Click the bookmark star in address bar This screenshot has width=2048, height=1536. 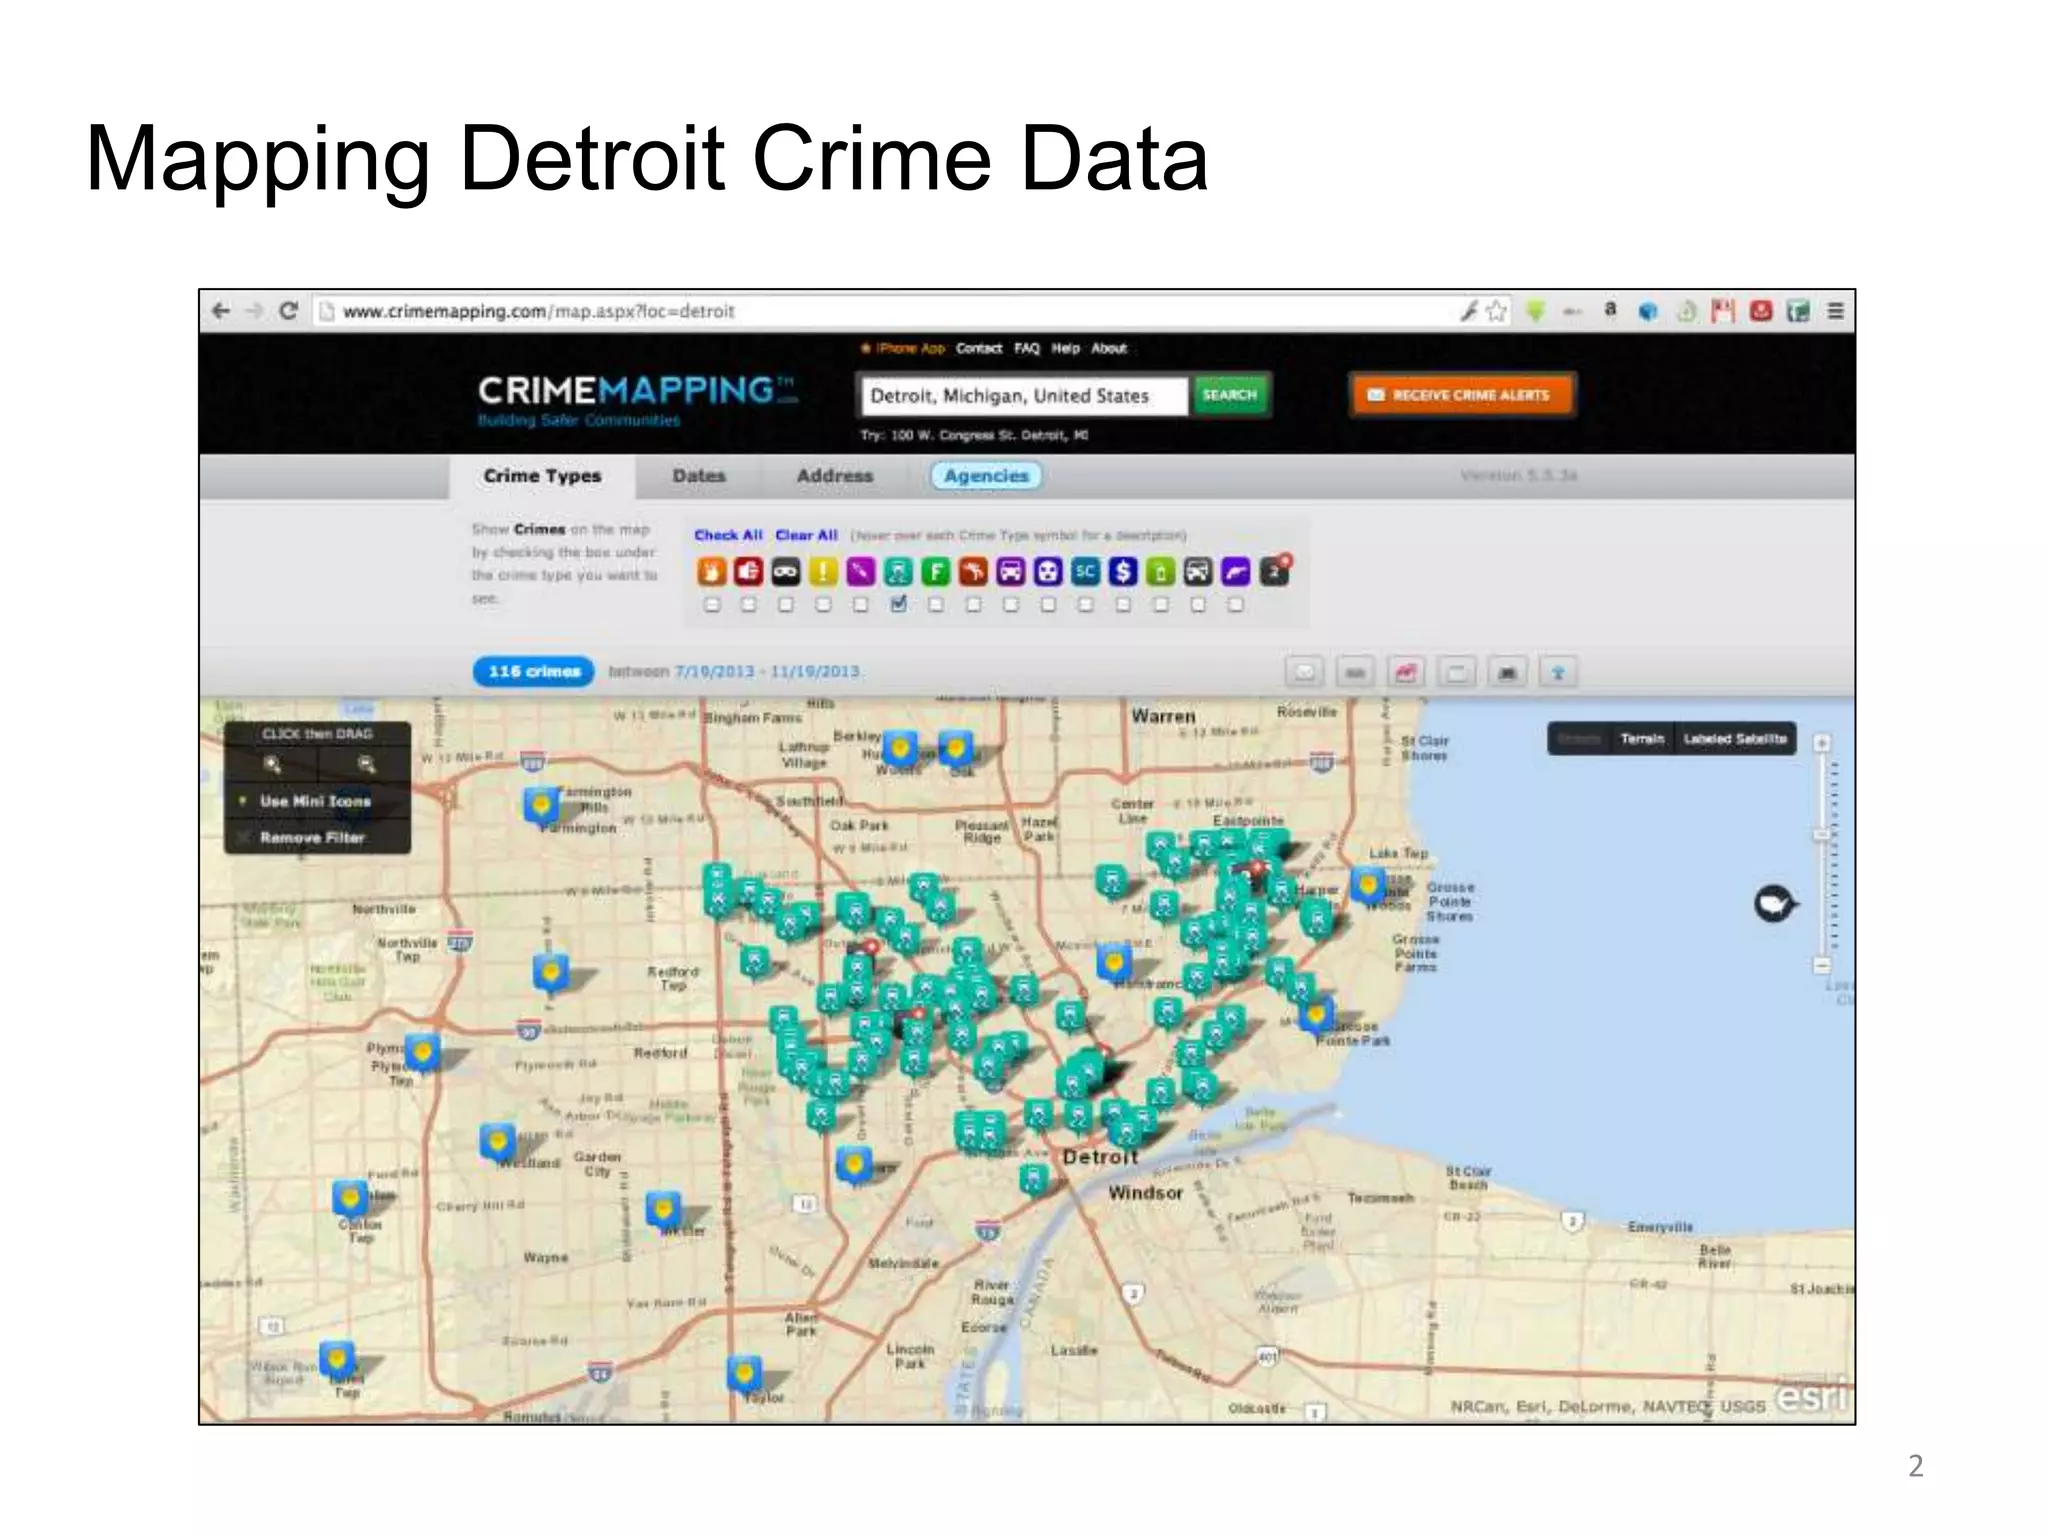pyautogui.click(x=1496, y=311)
